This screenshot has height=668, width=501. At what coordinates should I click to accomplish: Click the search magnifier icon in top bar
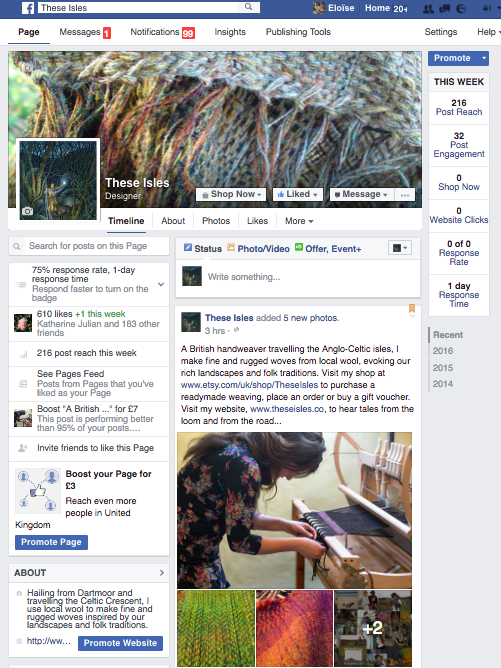tap(248, 7)
